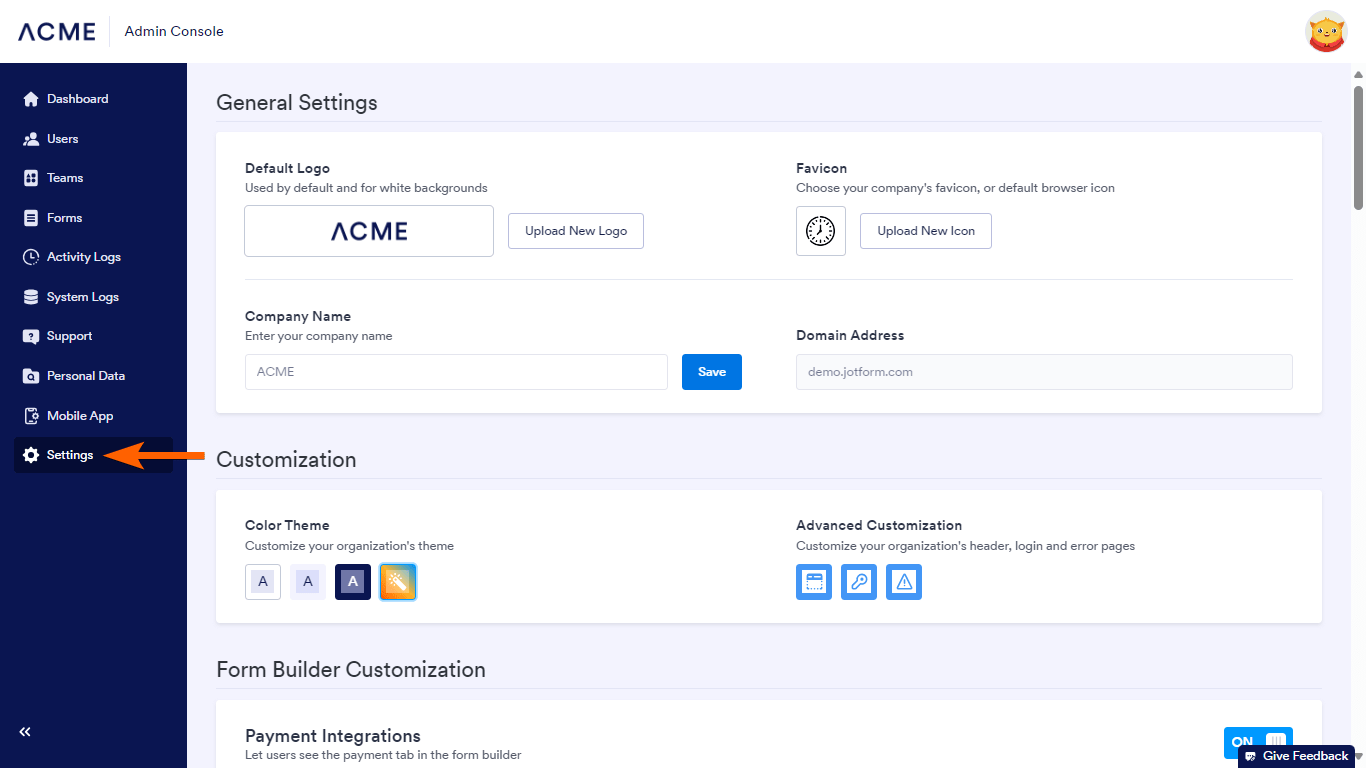Viewport: 1366px width, 768px height.
Task: Go to Dashboard in sidebar
Action: pyautogui.click(x=77, y=99)
